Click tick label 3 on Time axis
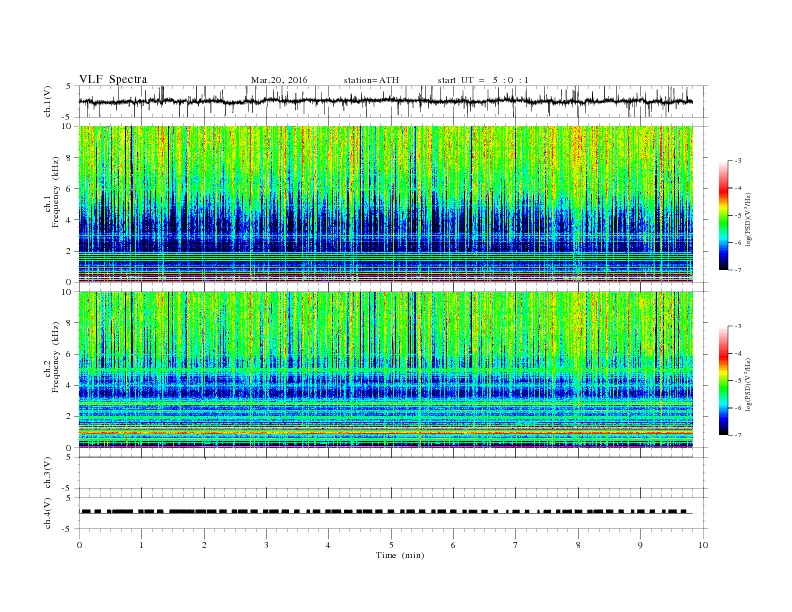 266,545
